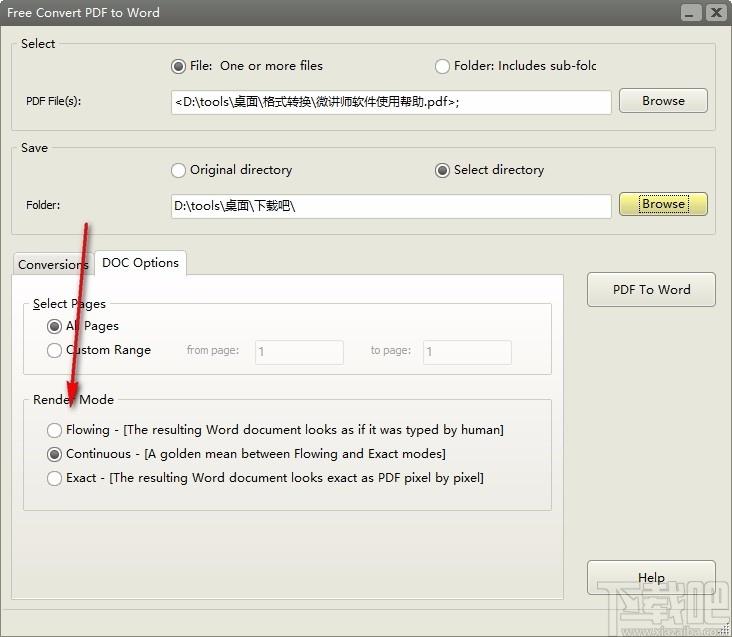Click into the PDF File(s) path field
732x637 pixels.
[391, 102]
